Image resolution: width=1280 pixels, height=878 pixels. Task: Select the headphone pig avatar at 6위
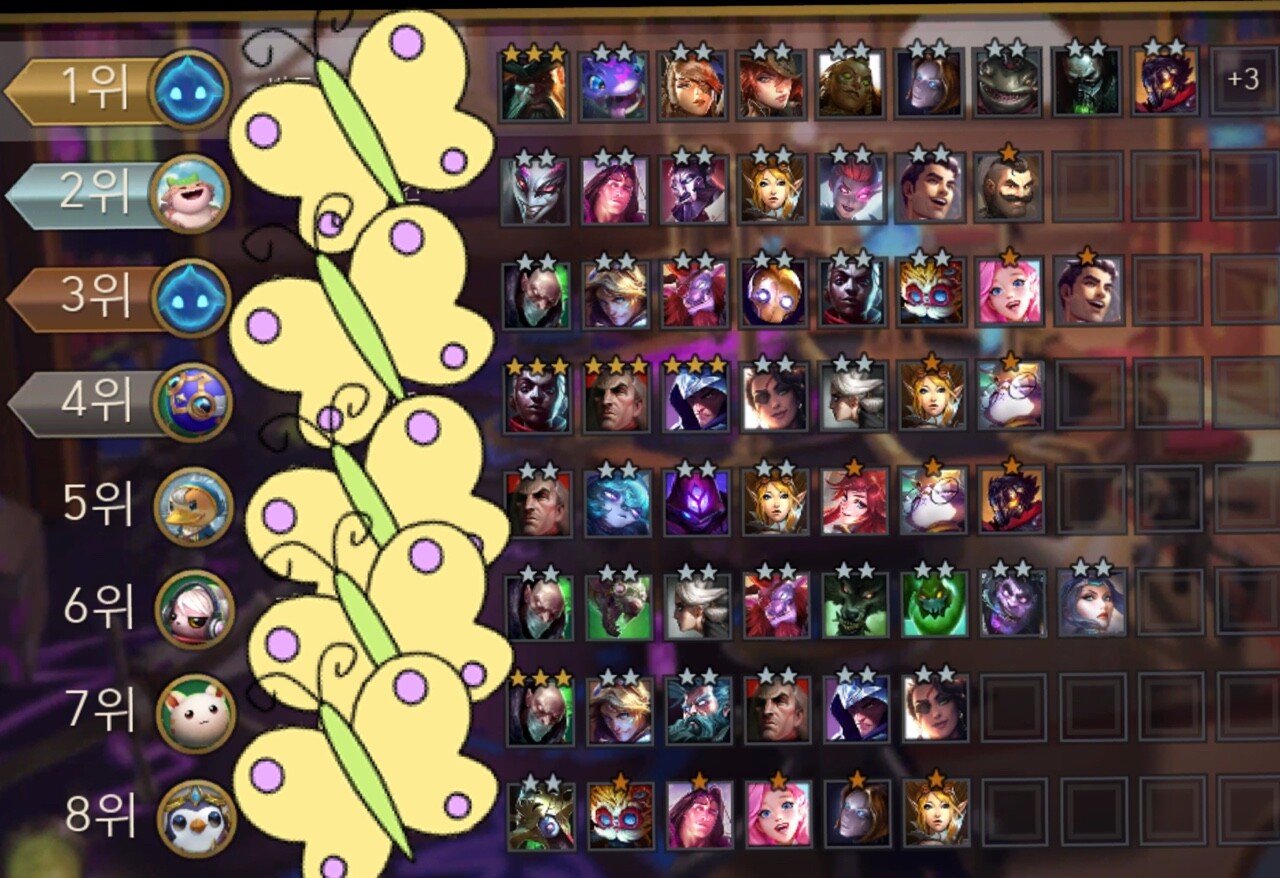click(195, 610)
